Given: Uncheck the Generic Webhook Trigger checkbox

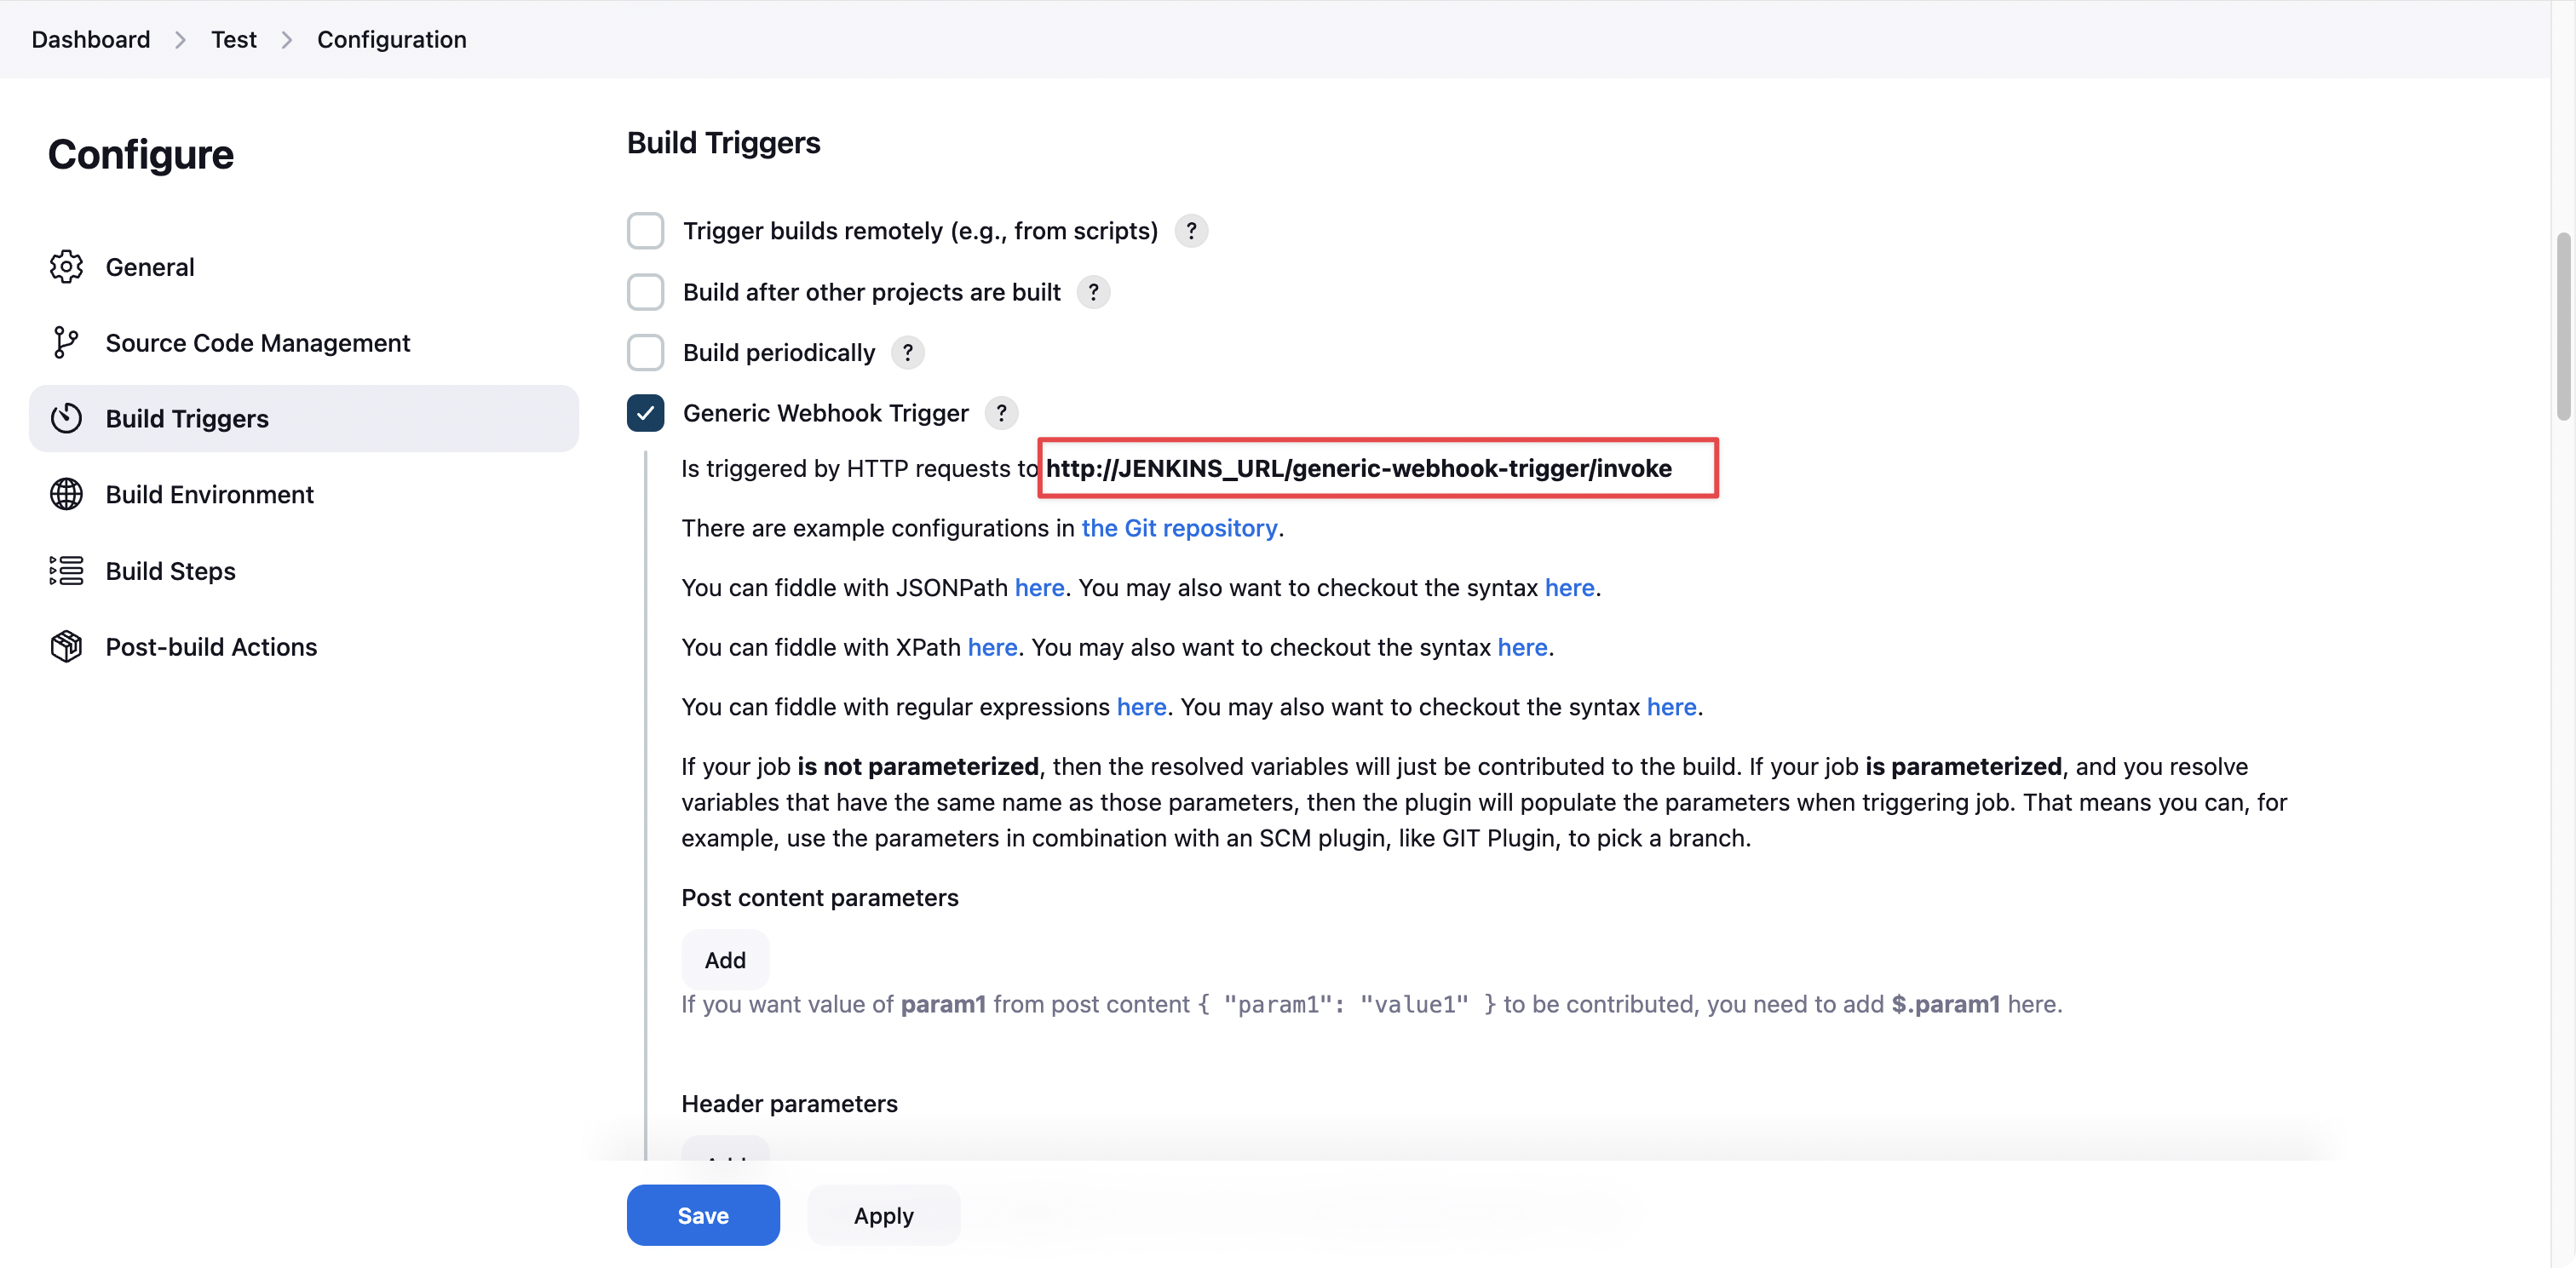Looking at the screenshot, I should click(645, 413).
